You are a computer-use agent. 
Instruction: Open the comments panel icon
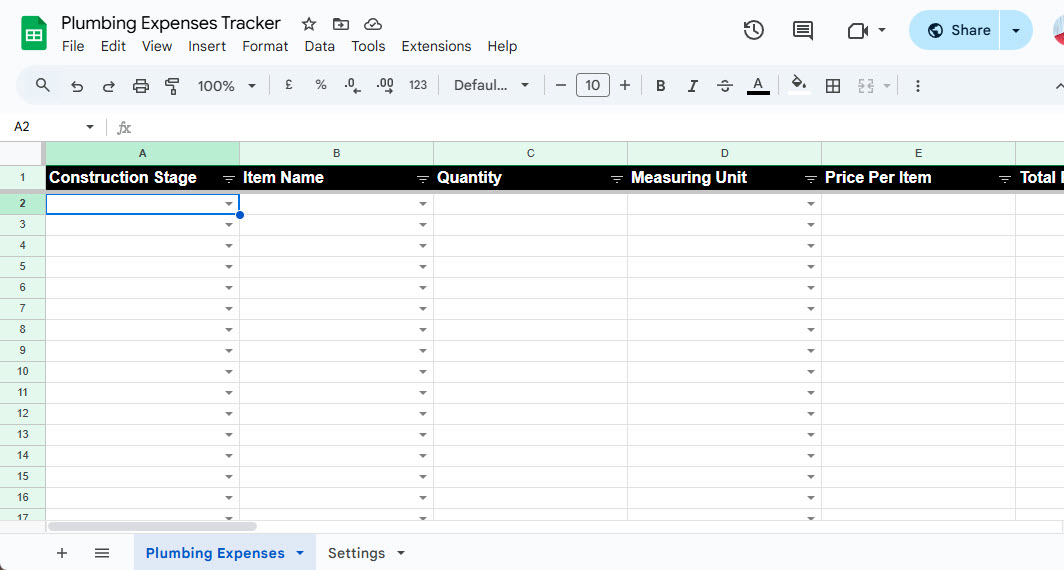(x=803, y=31)
